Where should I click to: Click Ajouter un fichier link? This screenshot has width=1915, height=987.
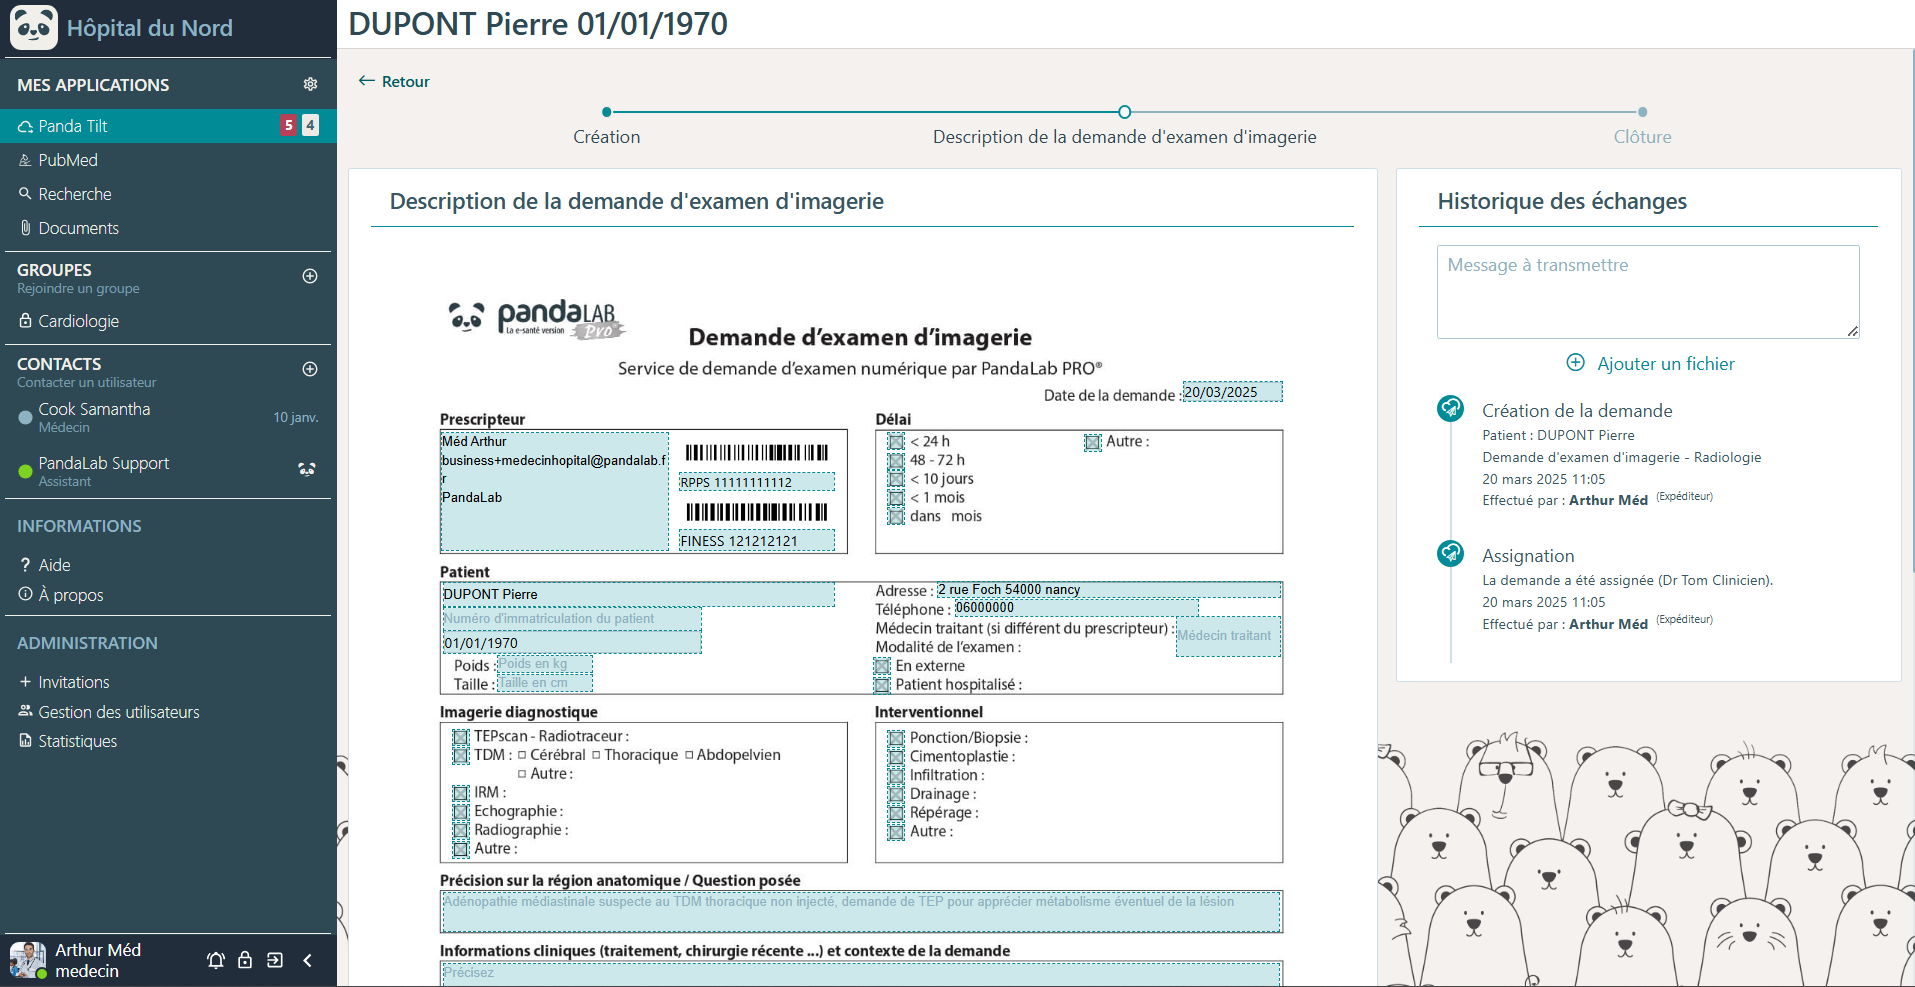tap(1666, 364)
